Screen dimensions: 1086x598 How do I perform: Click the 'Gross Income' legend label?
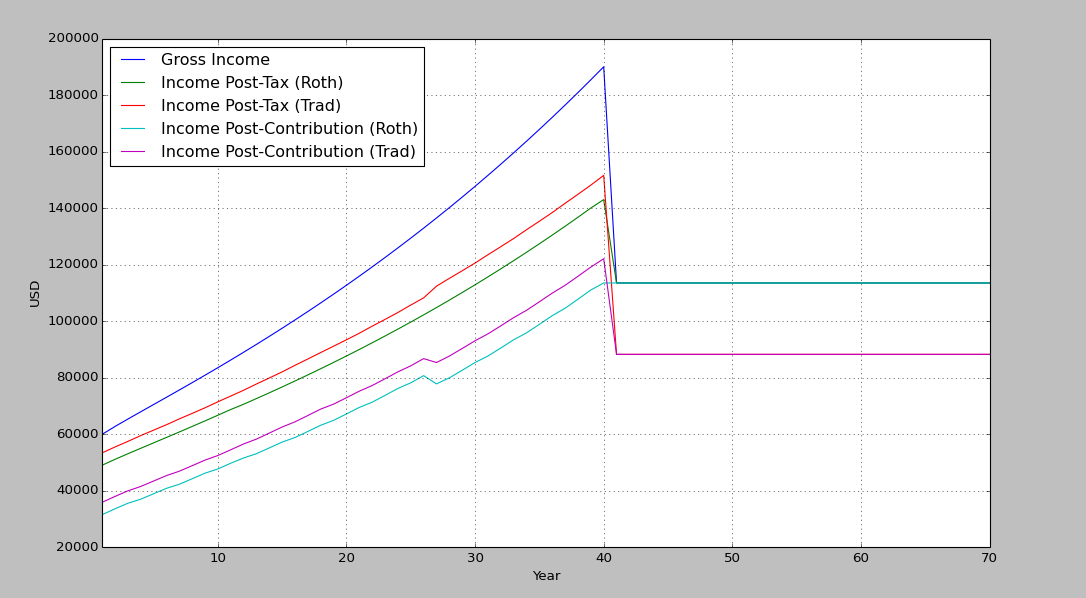coord(215,60)
